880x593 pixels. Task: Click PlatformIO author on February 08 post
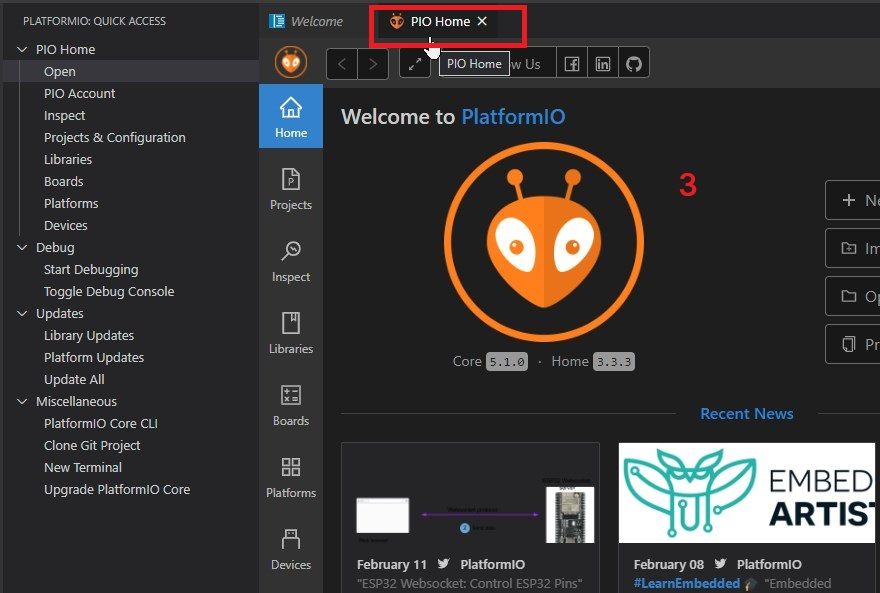(769, 564)
